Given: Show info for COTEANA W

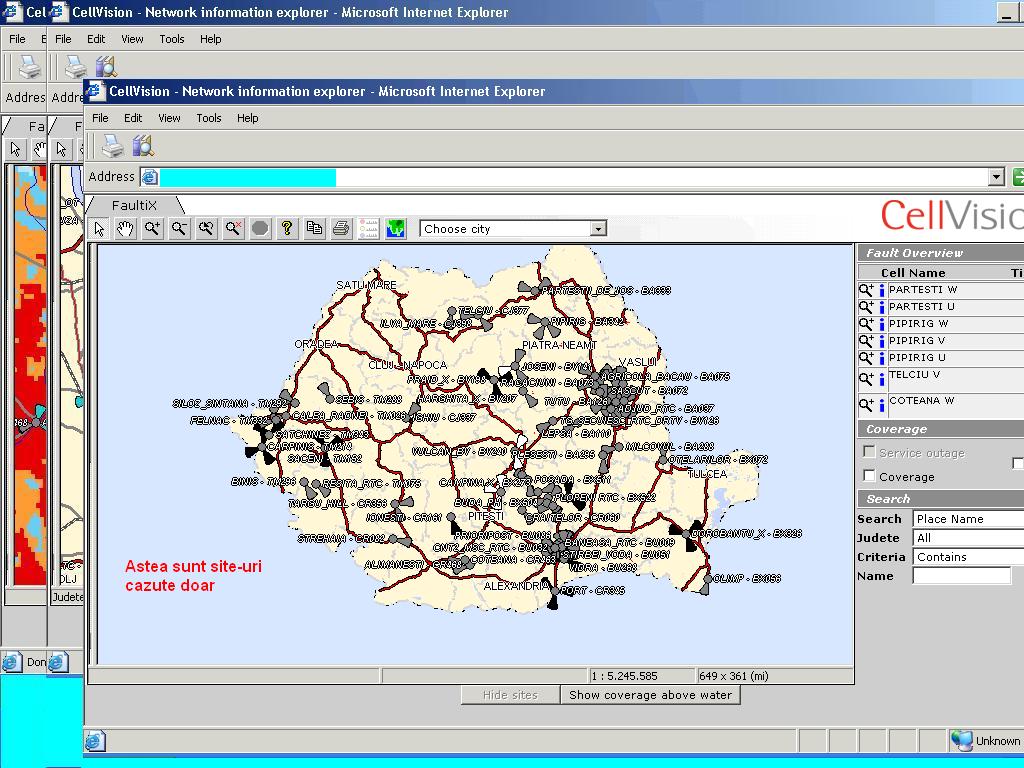Looking at the screenshot, I should click(x=882, y=405).
